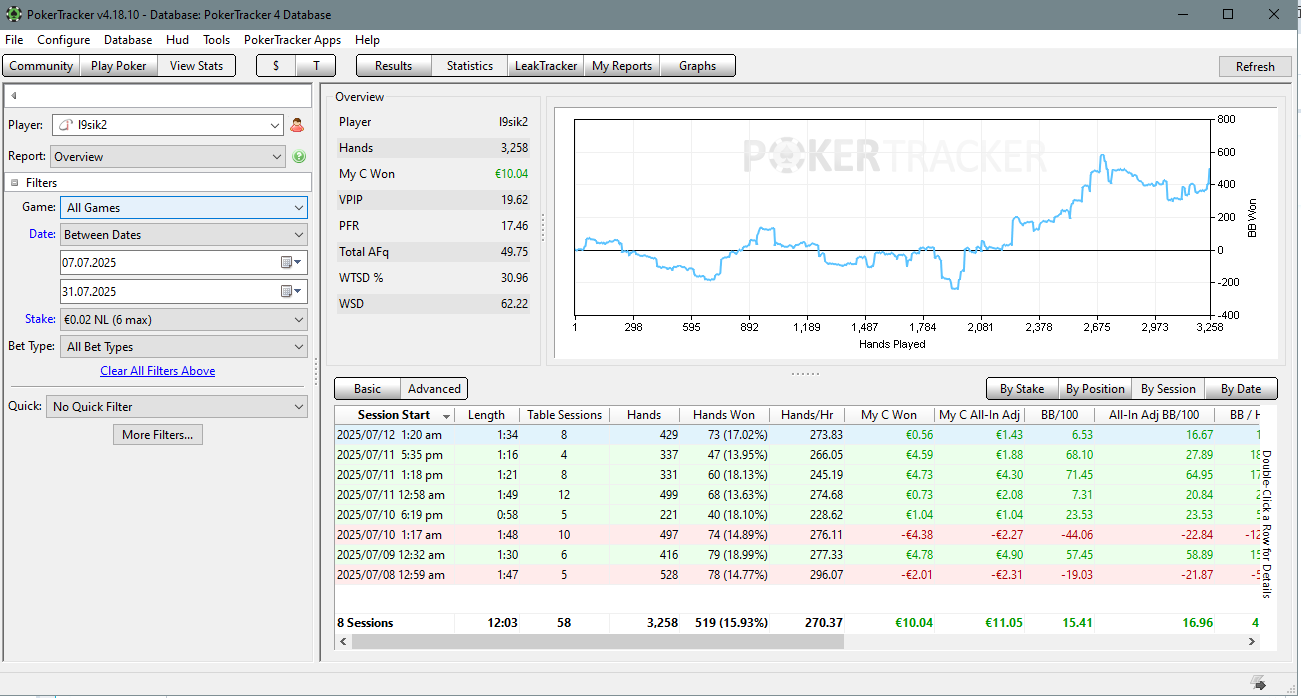Click the green help icon beside the Report dropdown
The image size is (1301, 698).
(298, 157)
